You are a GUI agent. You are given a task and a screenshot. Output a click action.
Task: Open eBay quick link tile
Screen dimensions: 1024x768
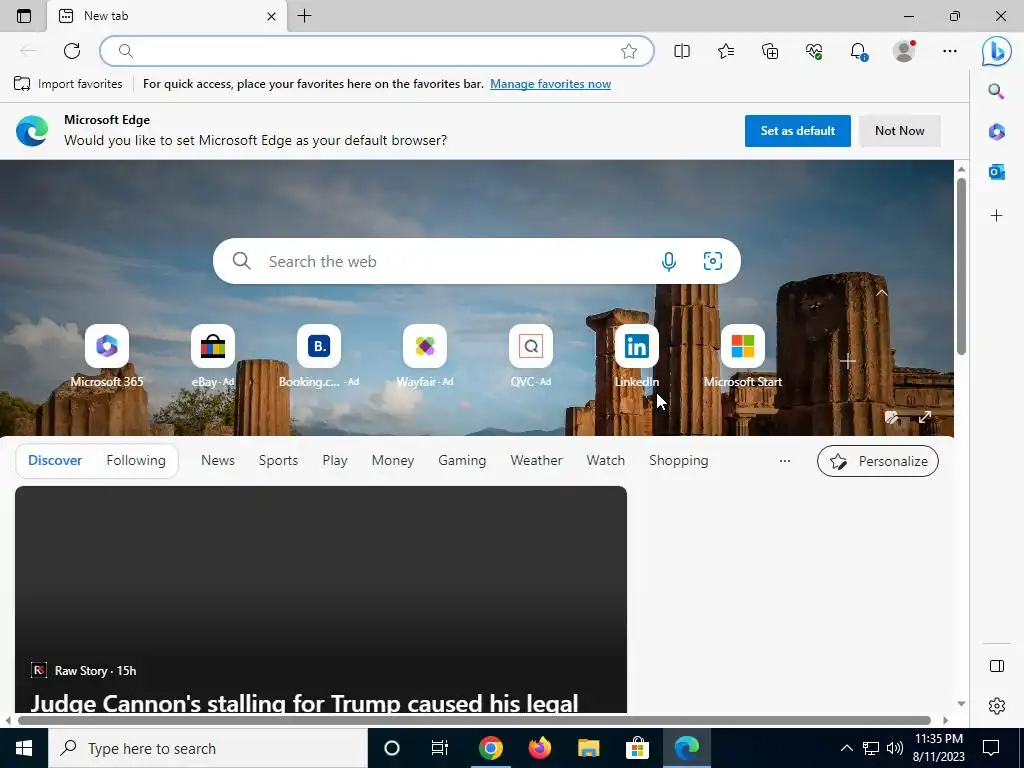213,356
